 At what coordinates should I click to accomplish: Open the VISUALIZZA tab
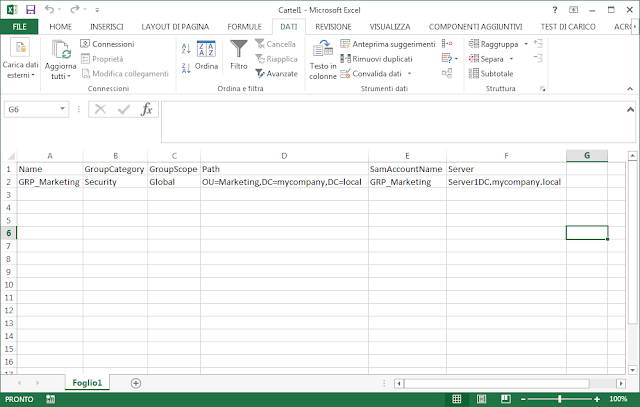[x=390, y=27]
